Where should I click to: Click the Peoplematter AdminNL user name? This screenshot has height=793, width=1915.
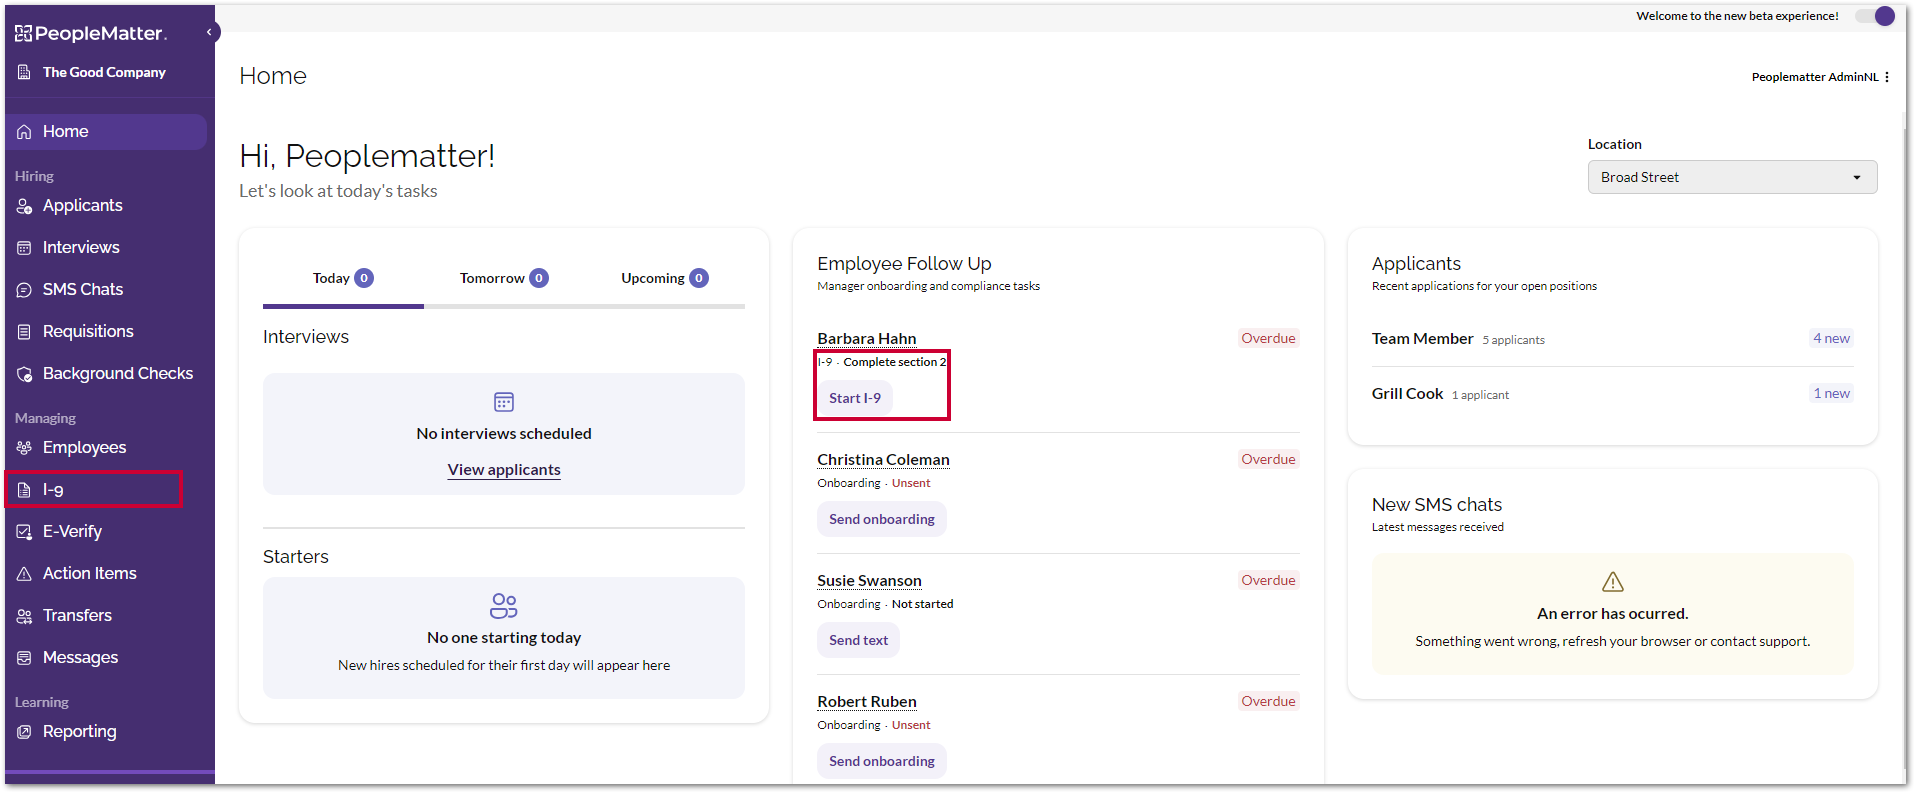click(x=1815, y=77)
